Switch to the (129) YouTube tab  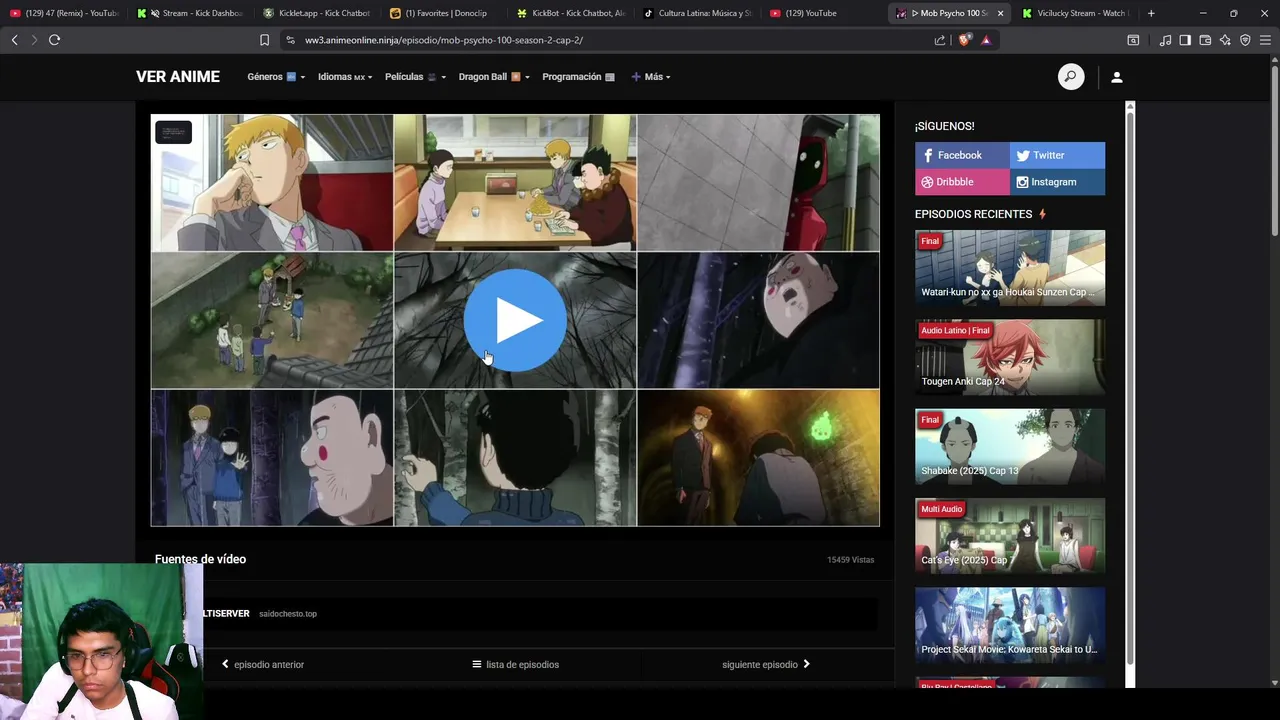click(x=824, y=13)
